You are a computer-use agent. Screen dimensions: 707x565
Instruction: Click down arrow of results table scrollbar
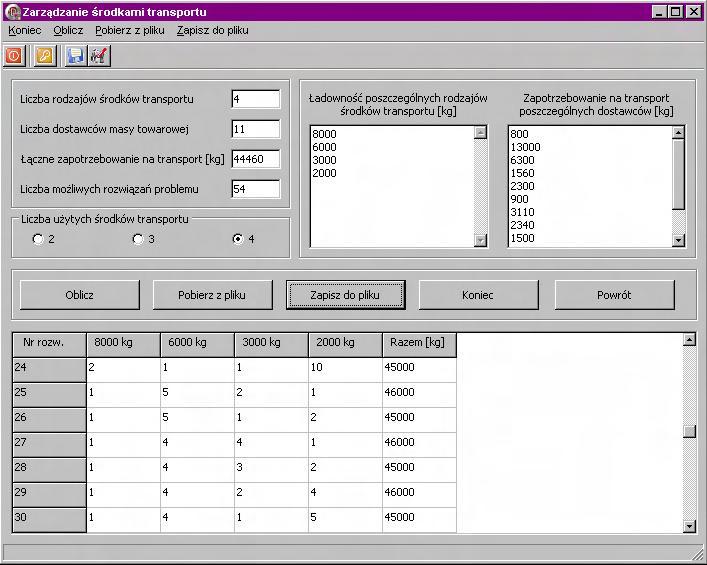[x=689, y=526]
